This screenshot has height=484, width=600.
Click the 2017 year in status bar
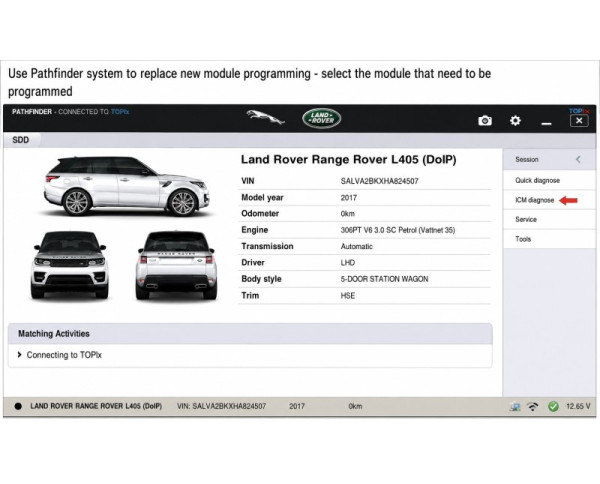pos(297,406)
